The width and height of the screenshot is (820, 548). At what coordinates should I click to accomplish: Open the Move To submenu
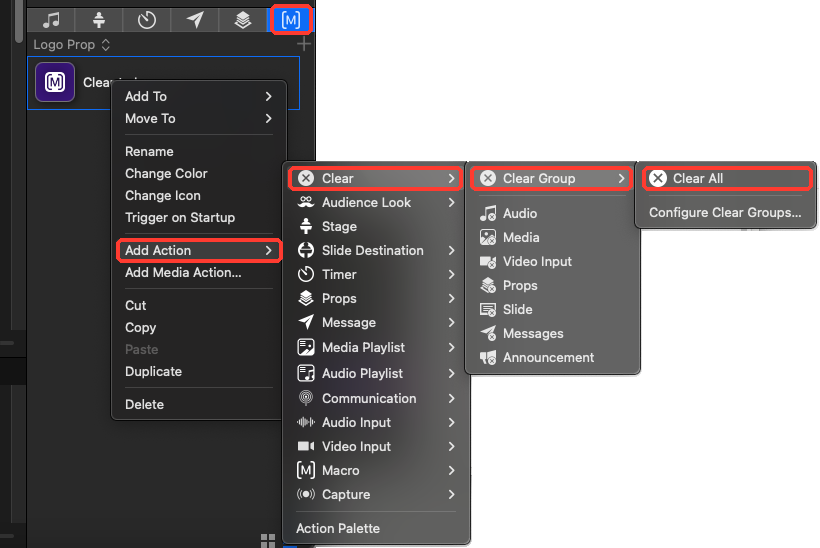click(x=199, y=118)
